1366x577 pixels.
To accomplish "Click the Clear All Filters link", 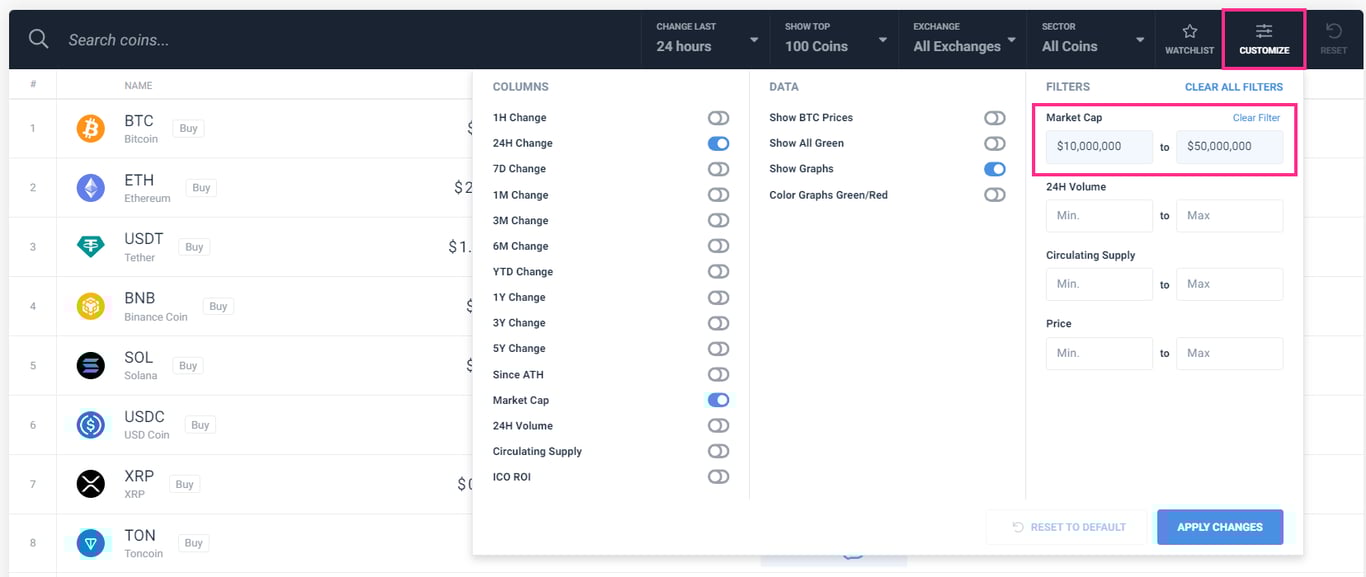I will 1233,87.
